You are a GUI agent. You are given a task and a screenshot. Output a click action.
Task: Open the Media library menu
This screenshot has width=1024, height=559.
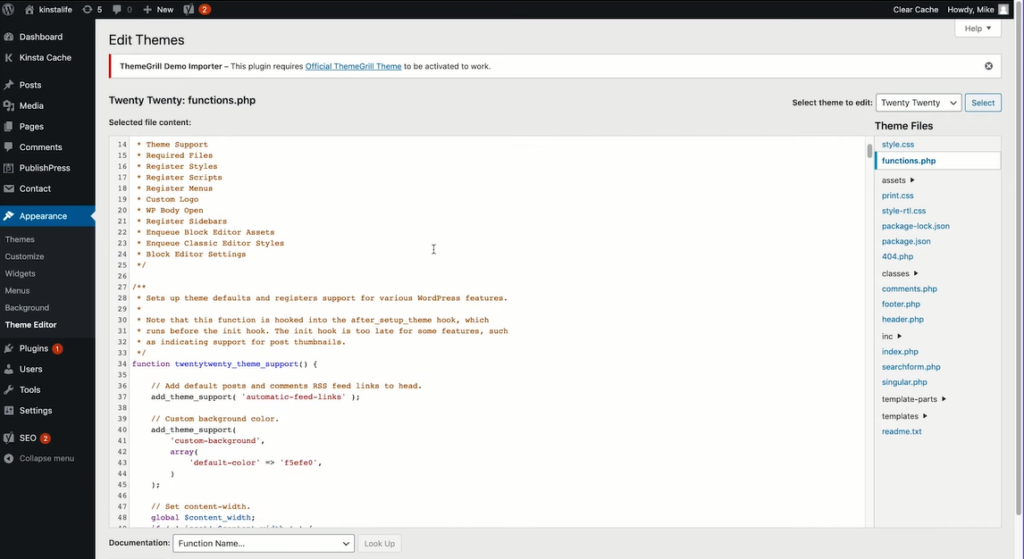pos(31,105)
